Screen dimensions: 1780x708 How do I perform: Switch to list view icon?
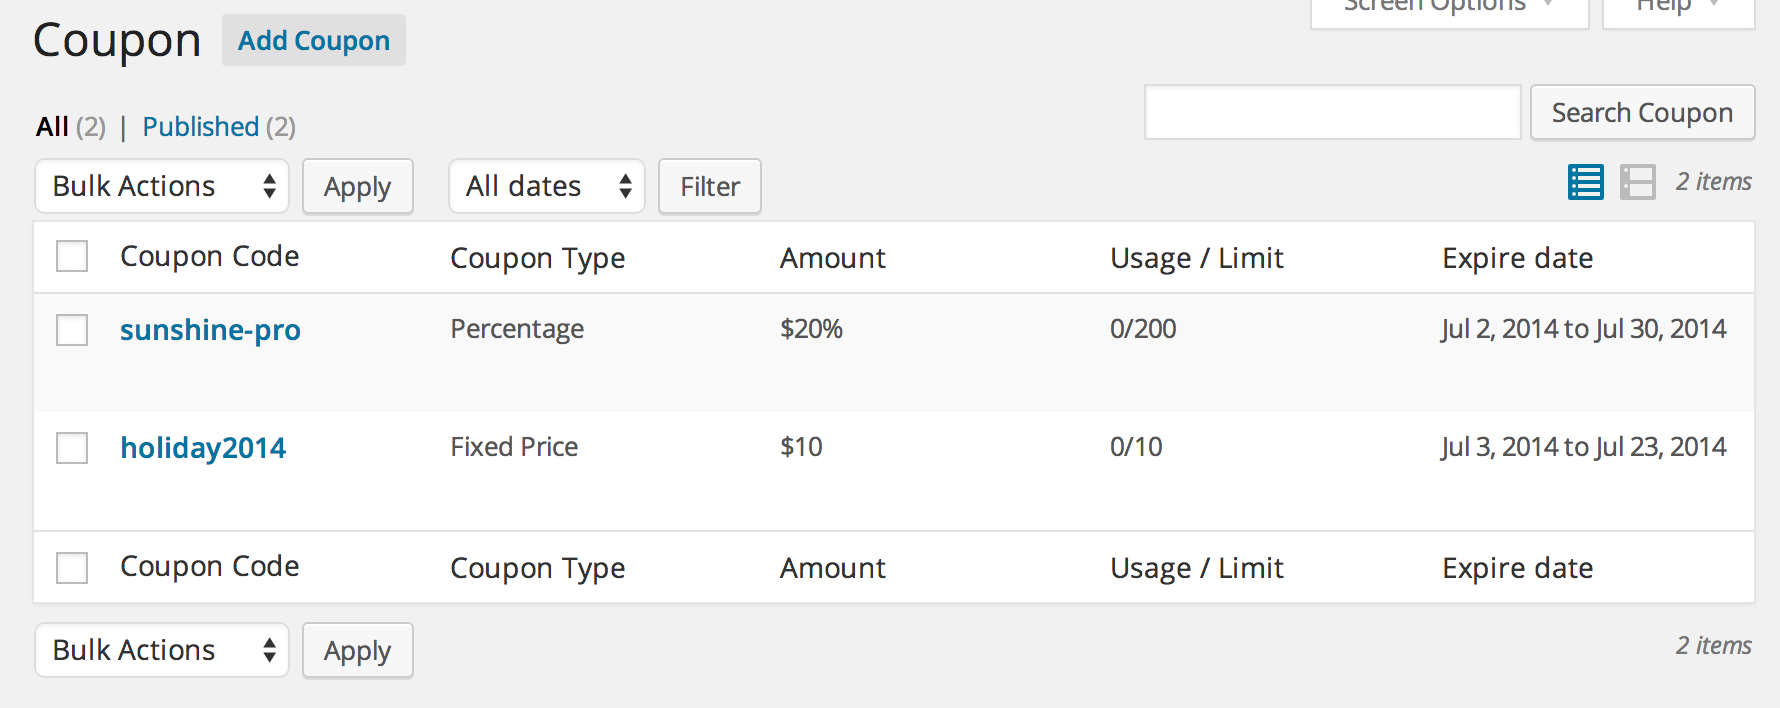coord(1586,182)
